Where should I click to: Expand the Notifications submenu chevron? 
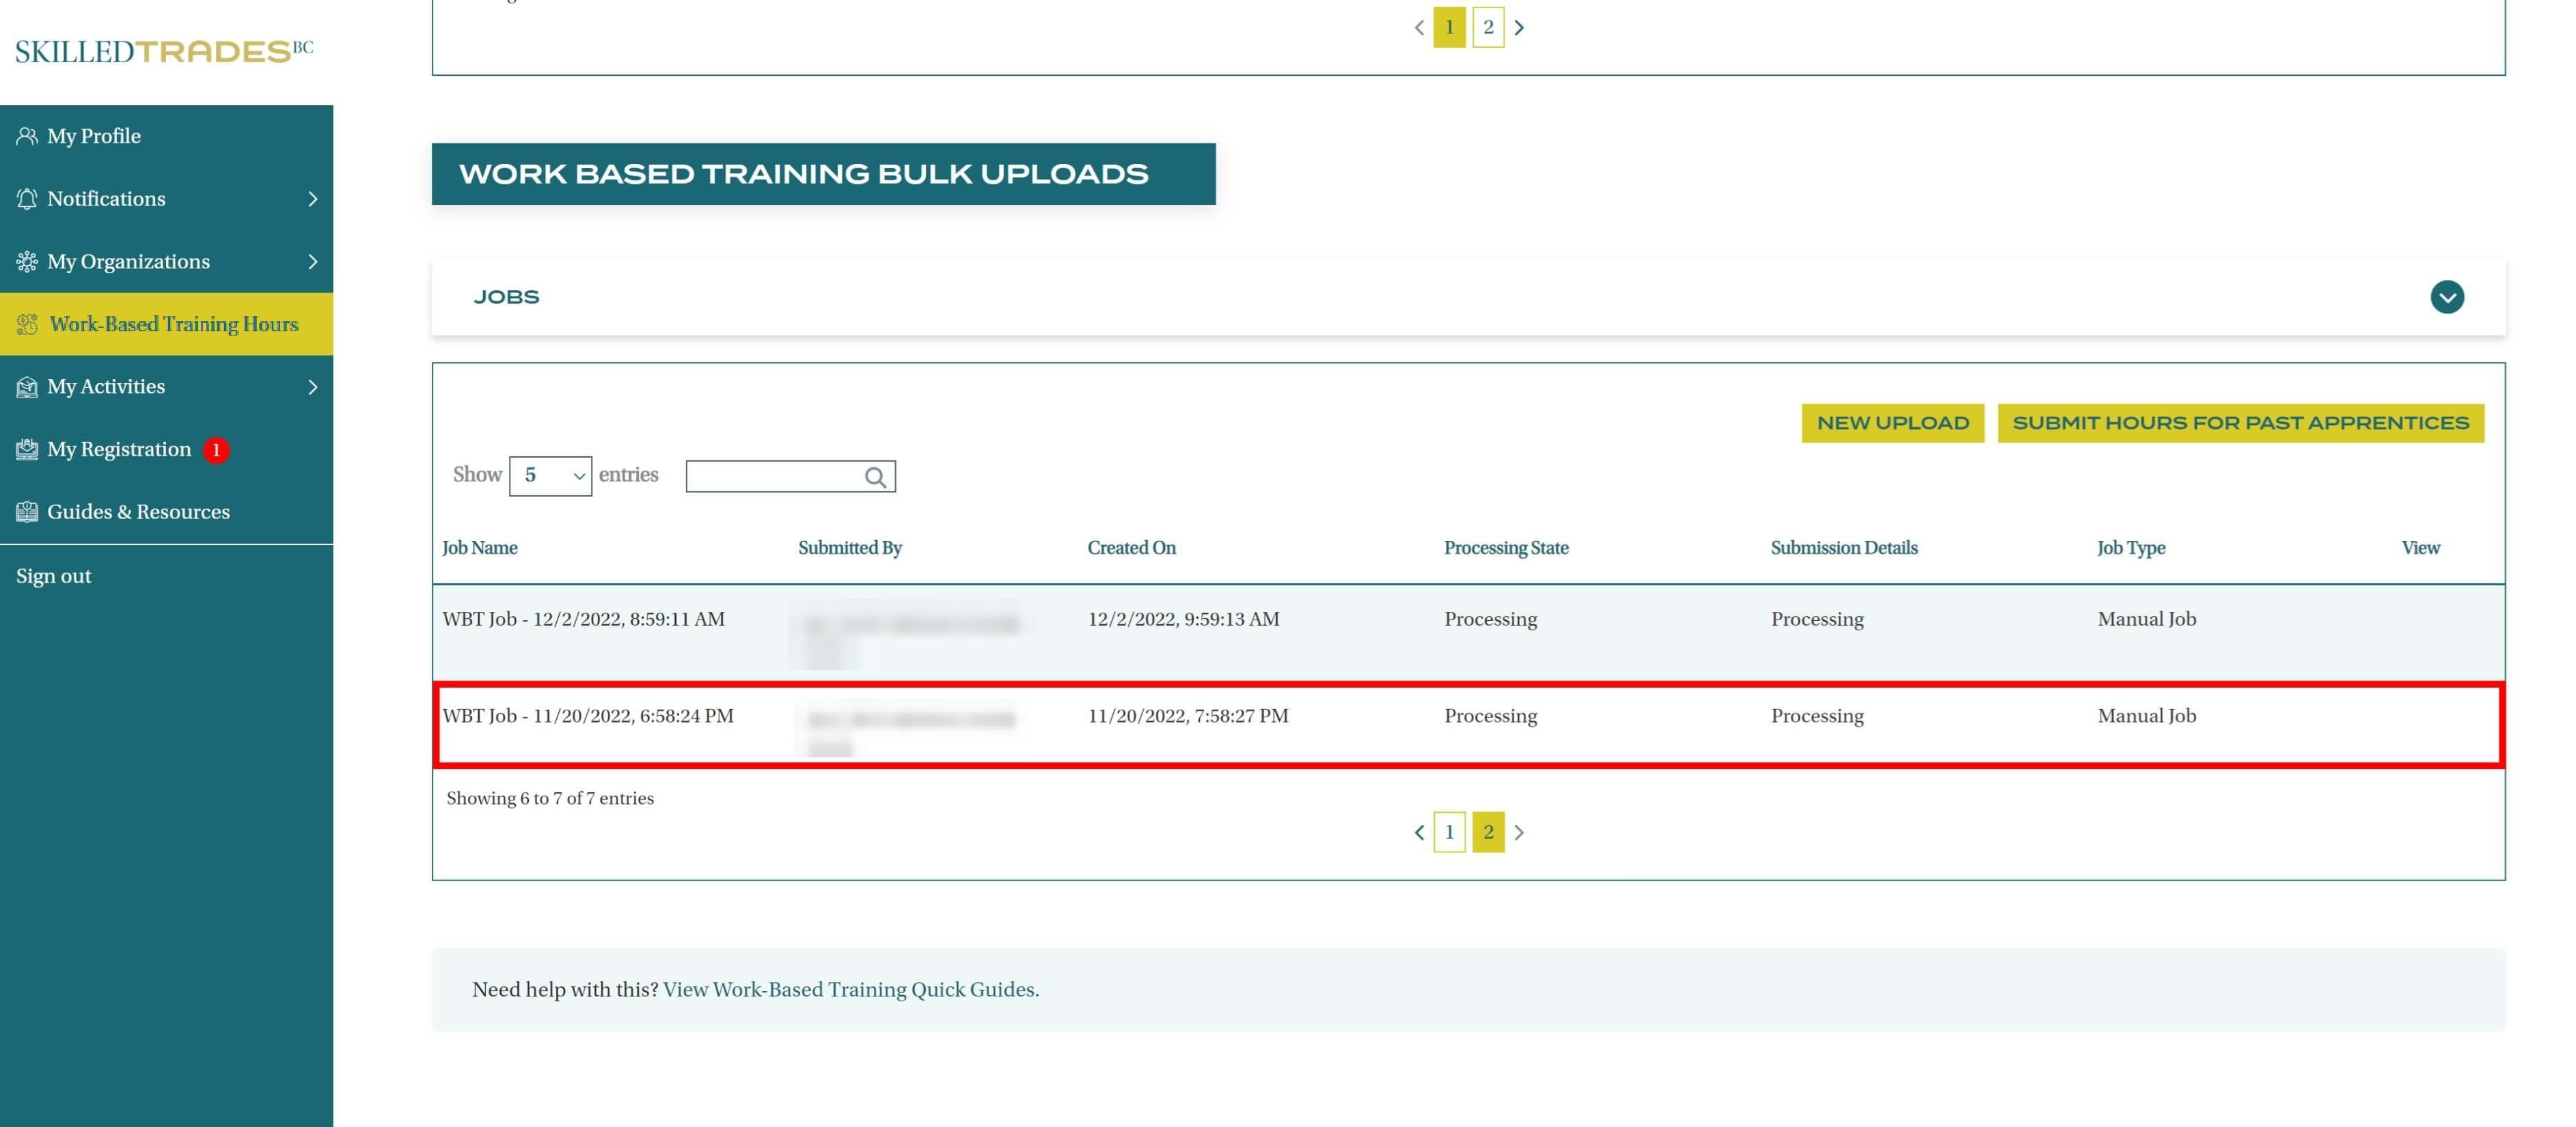coord(313,199)
